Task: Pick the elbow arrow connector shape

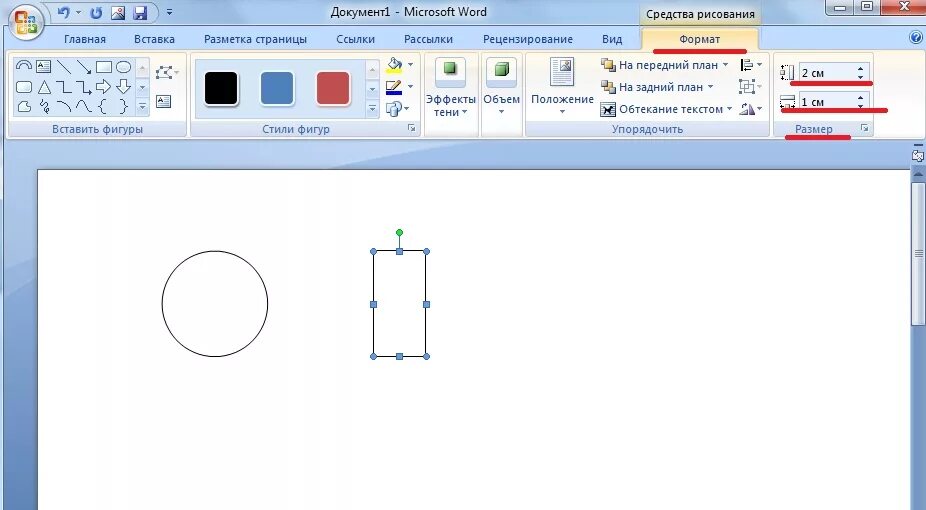Action: click(84, 87)
